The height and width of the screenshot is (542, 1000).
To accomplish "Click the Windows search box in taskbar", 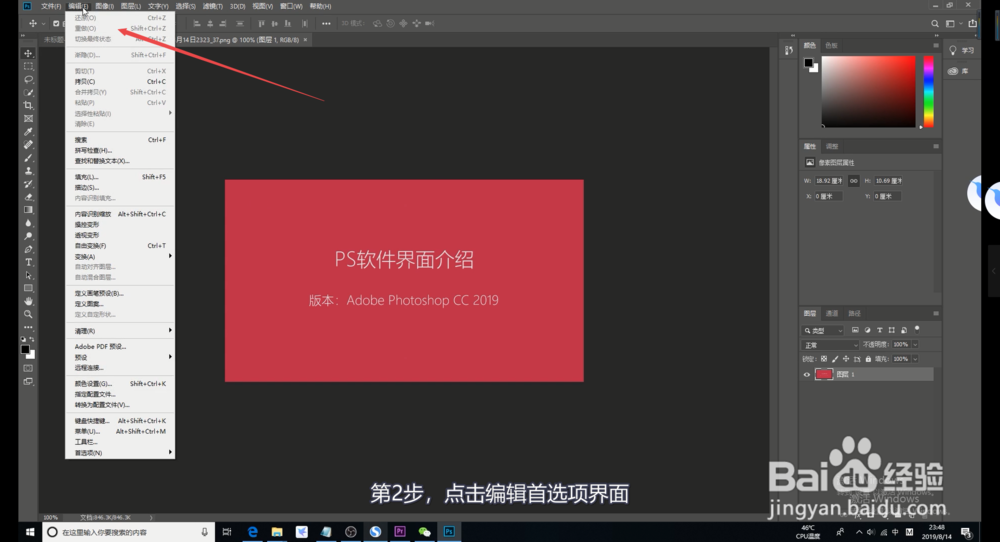I will (128, 532).
